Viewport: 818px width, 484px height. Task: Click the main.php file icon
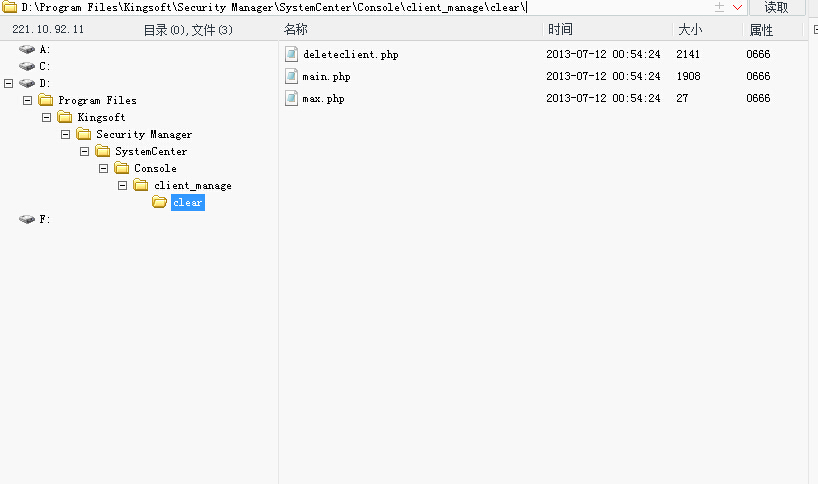[x=291, y=76]
